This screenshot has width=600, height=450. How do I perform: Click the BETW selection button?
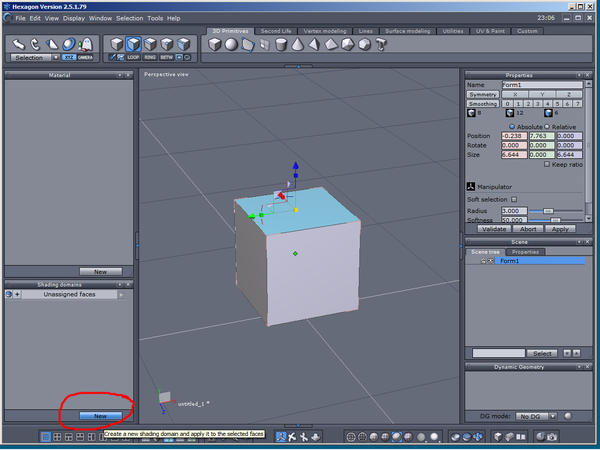tap(166, 57)
